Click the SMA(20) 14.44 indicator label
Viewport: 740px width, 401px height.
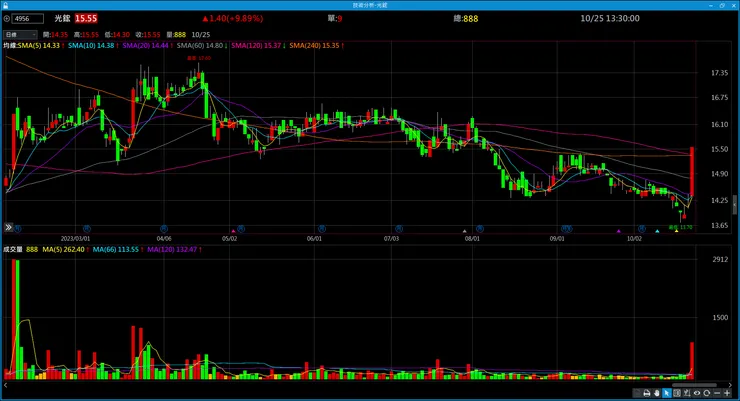[x=145, y=46]
